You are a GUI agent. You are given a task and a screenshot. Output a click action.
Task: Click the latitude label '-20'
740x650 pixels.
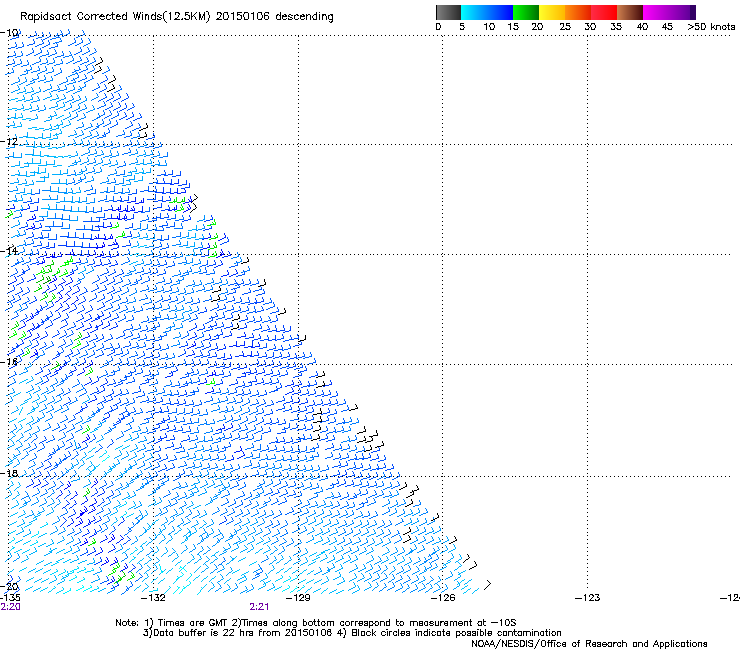9,587
